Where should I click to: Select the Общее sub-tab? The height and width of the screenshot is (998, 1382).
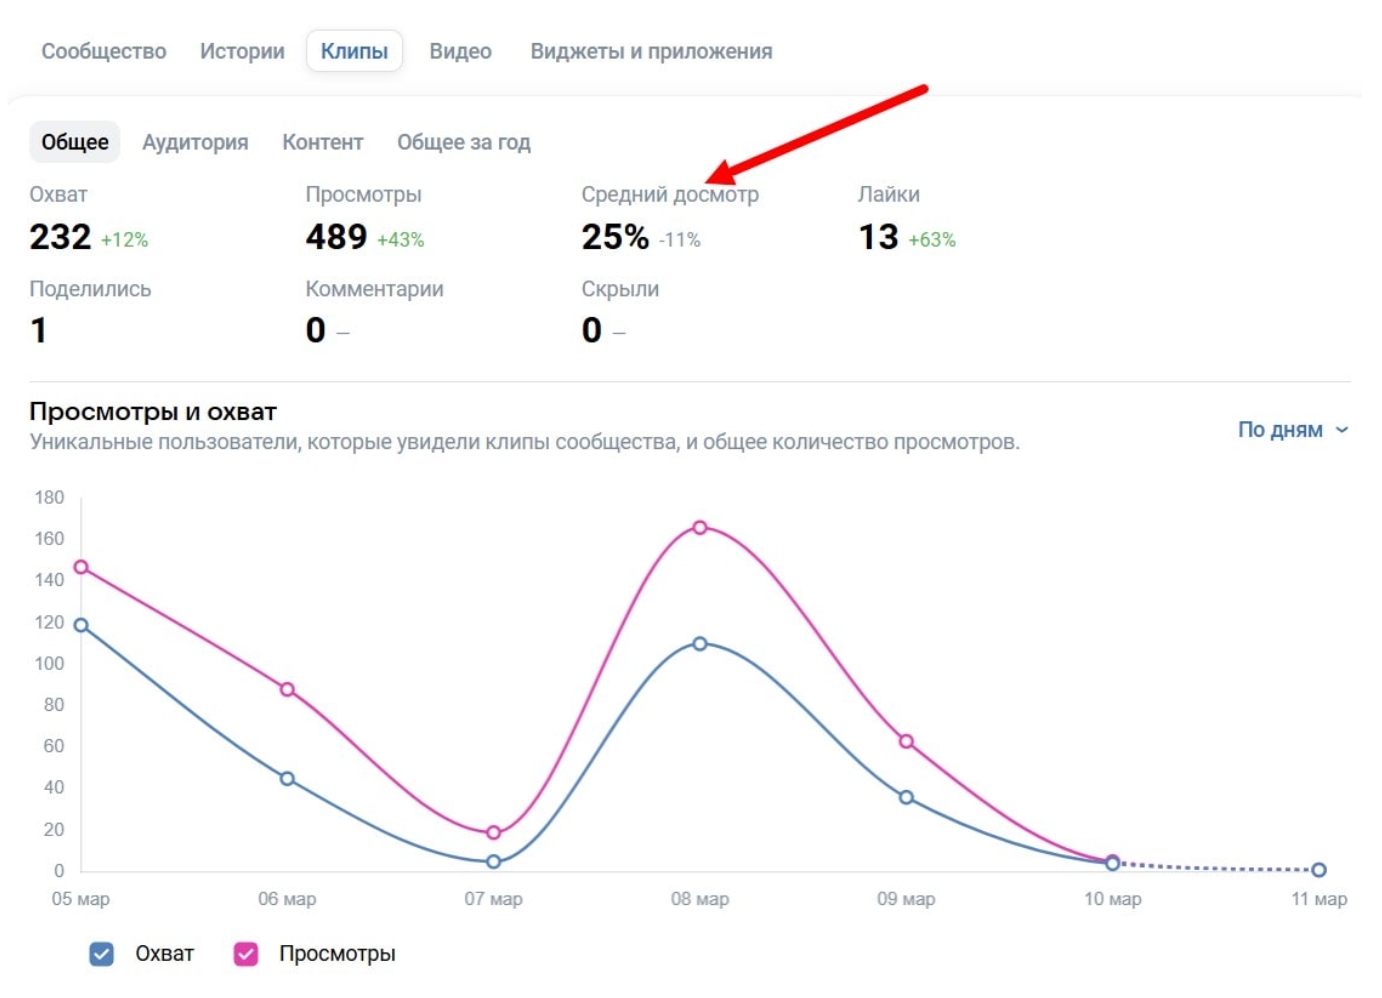click(x=75, y=142)
